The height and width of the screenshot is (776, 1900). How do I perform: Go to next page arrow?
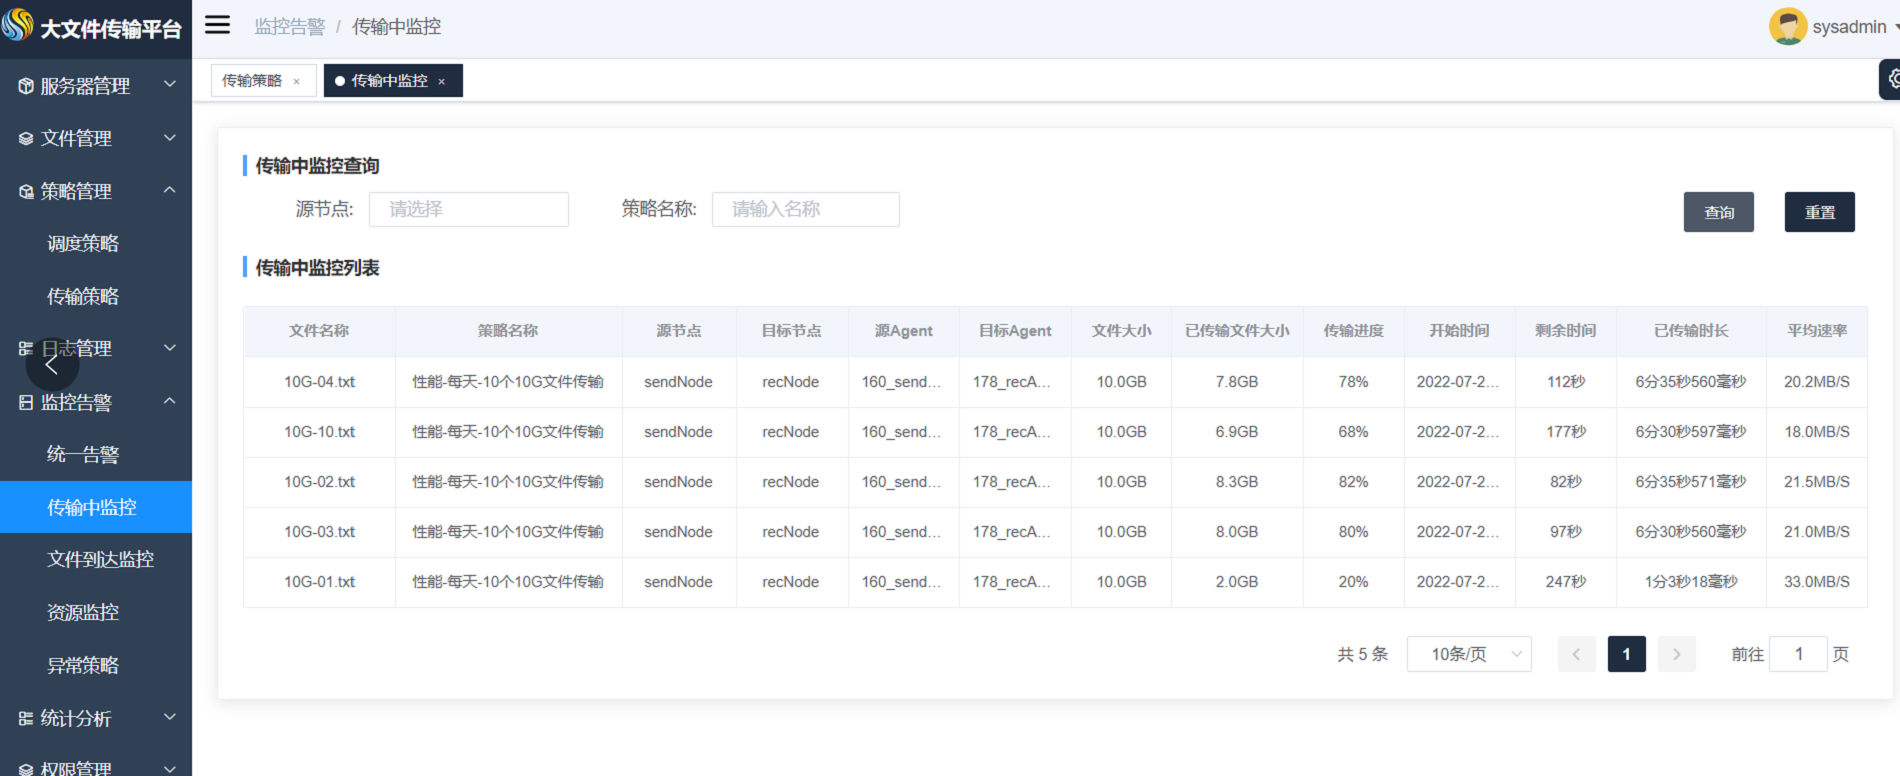tap(1677, 654)
